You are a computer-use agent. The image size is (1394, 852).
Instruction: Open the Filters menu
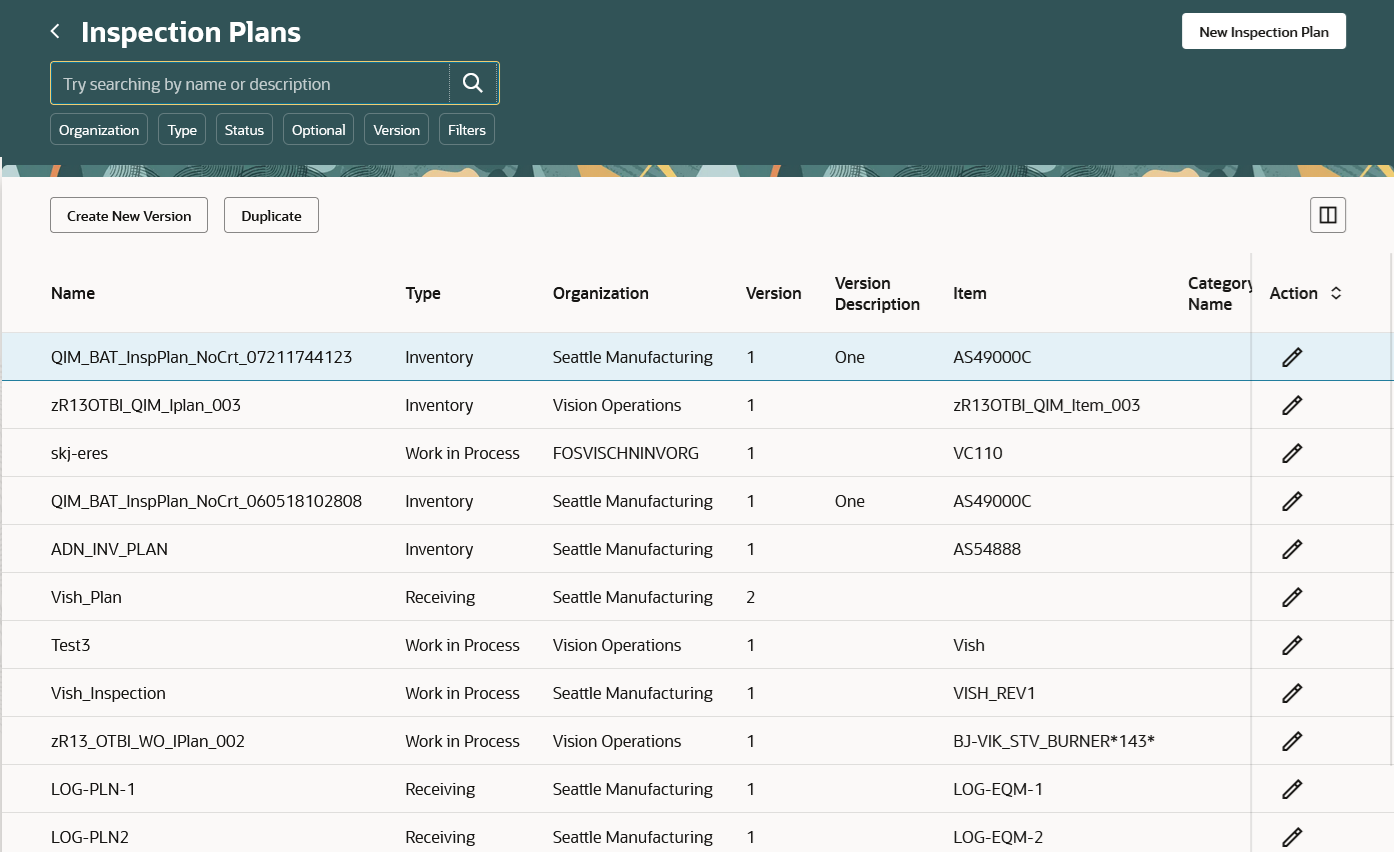466,129
